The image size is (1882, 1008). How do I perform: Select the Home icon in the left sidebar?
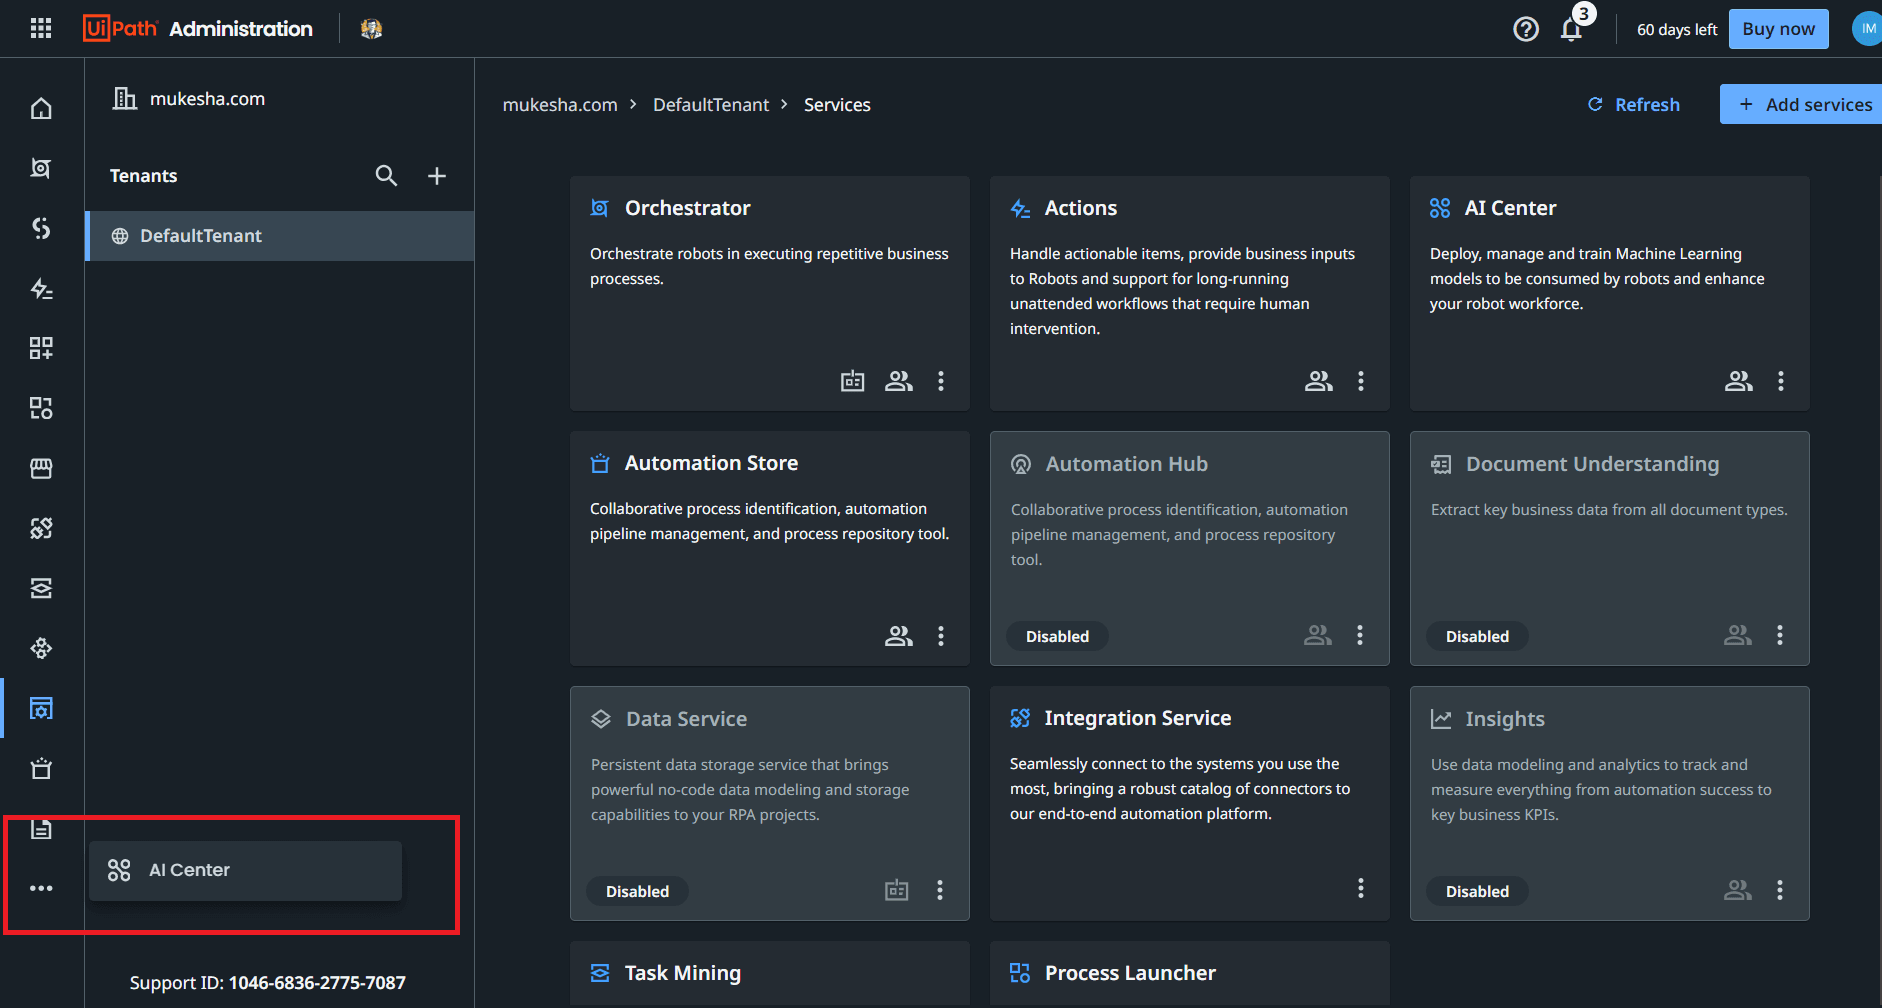coord(41,107)
